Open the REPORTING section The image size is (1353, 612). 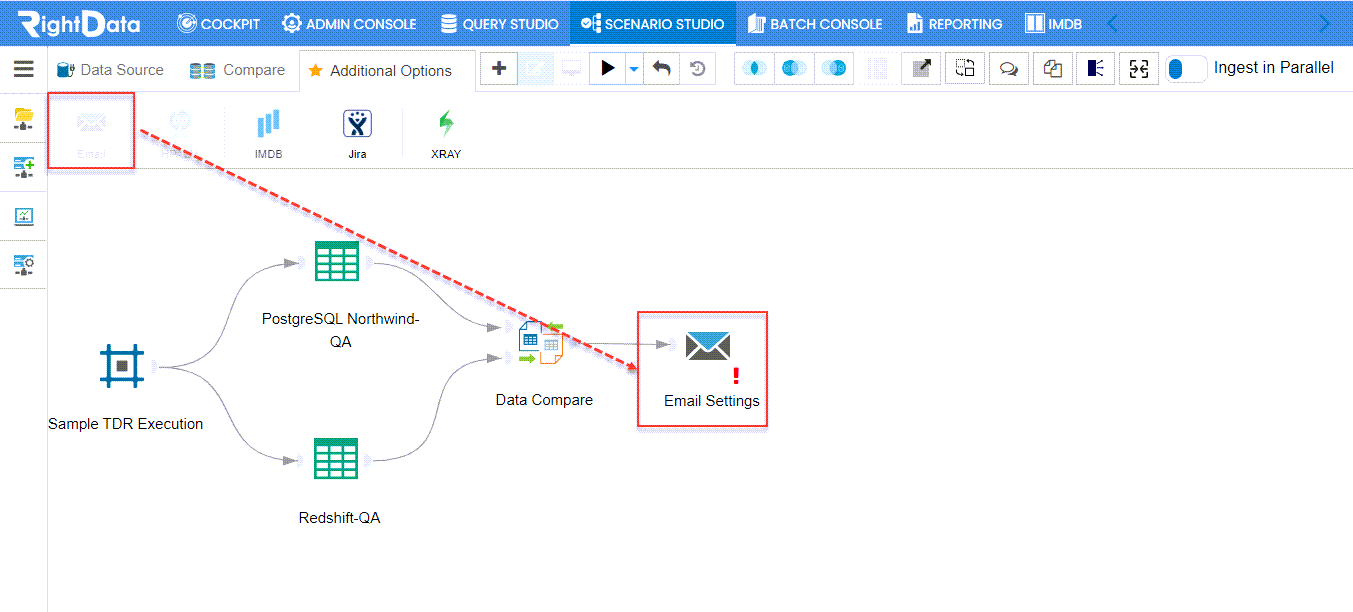coord(954,23)
